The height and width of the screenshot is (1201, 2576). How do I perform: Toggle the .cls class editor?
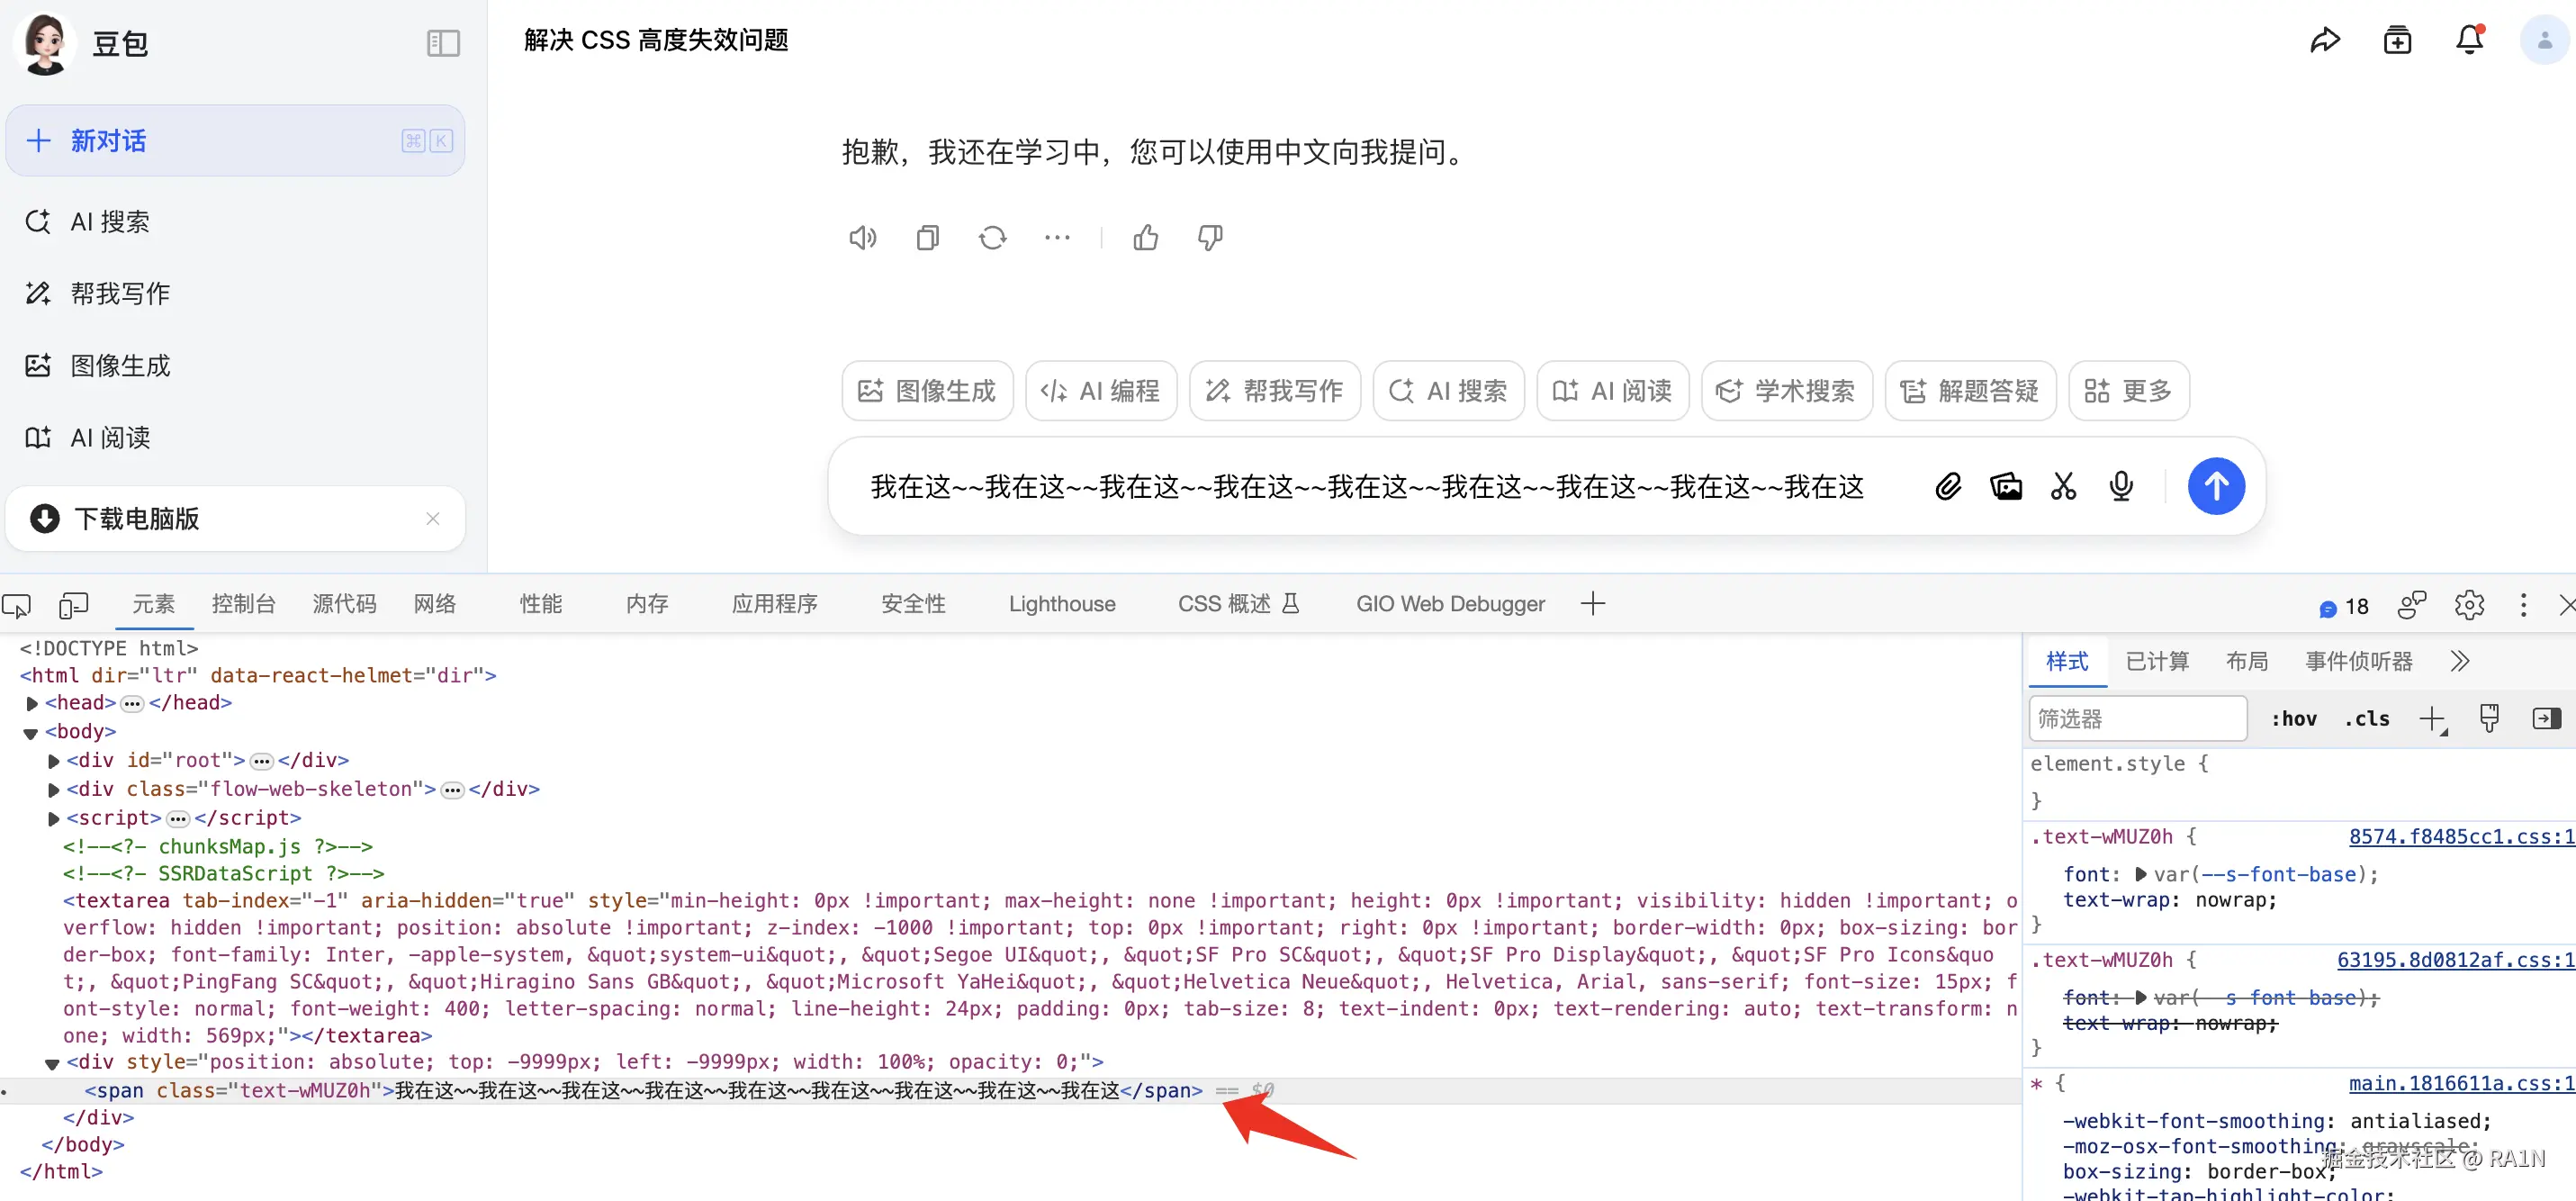2366,719
